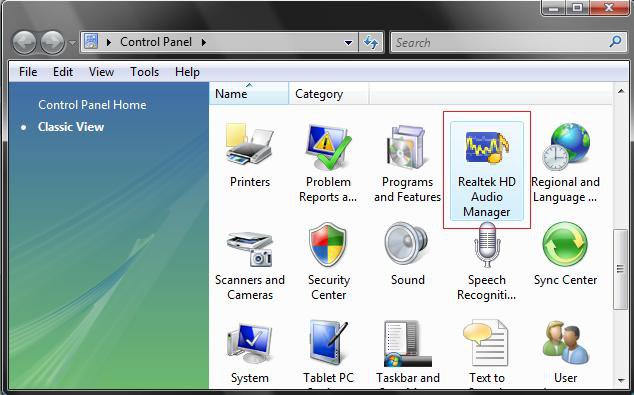Click the vertical scrollbar up arrow
Screen dimensions: 634x395
621,91
